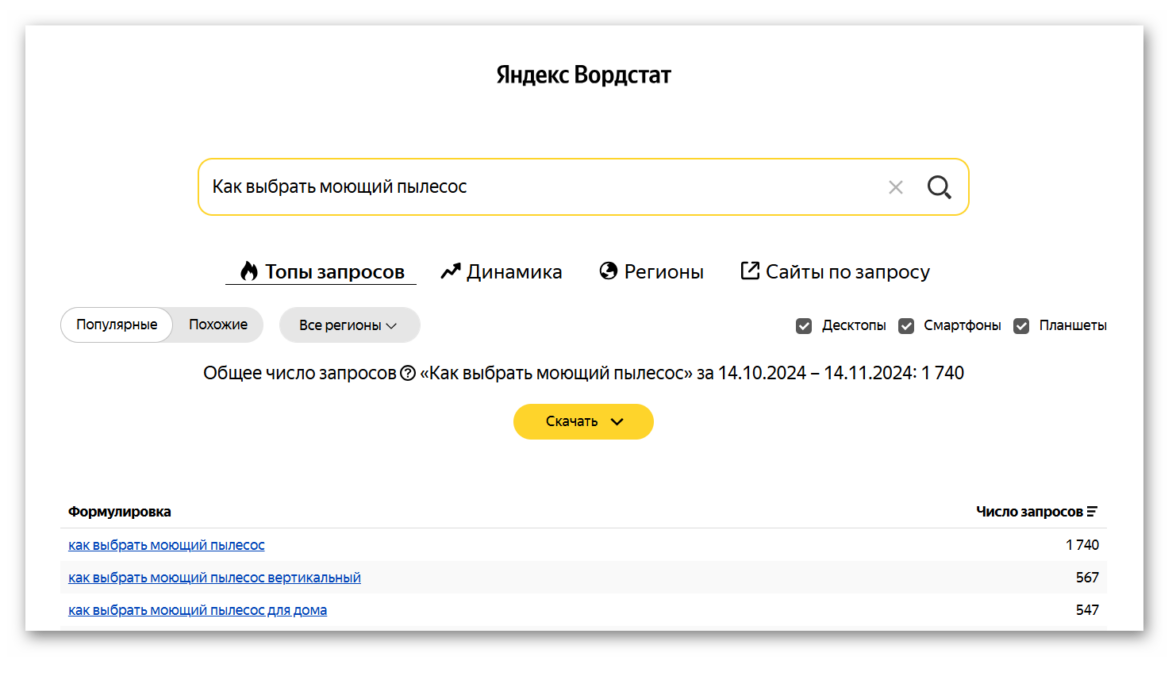Click the flame icon of Топы запросов
Image resolution: width=1176 pixels, height=676 pixels.
249,272
